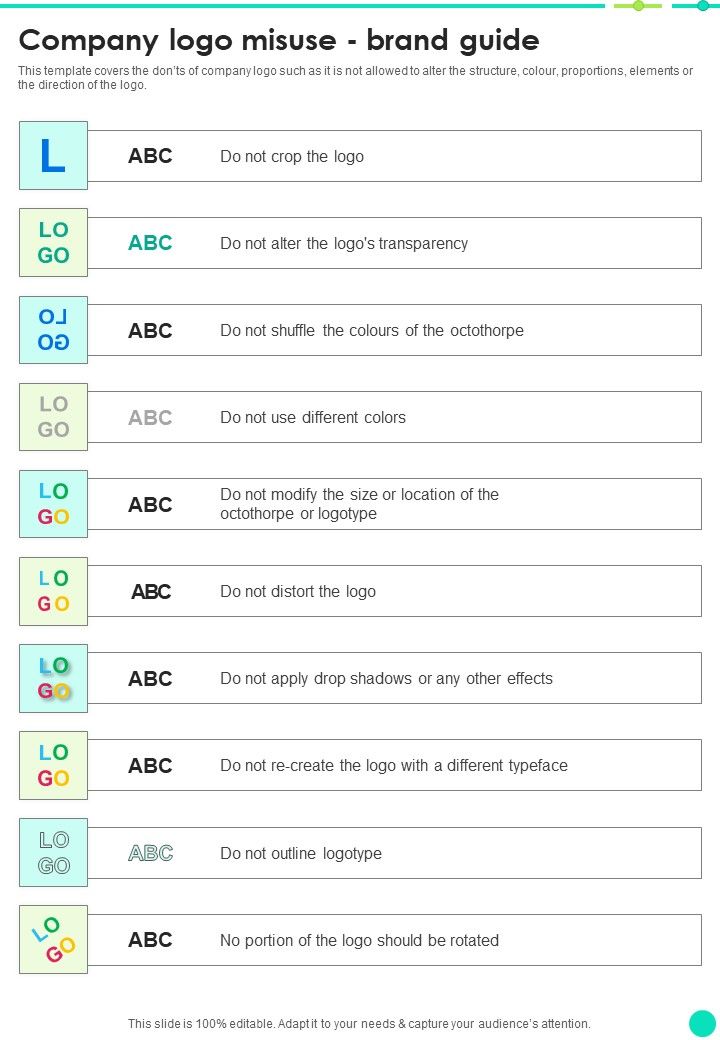The image size is (720, 1040).
Task: Click the mirrored blue LOGO icon
Action: click(53, 330)
